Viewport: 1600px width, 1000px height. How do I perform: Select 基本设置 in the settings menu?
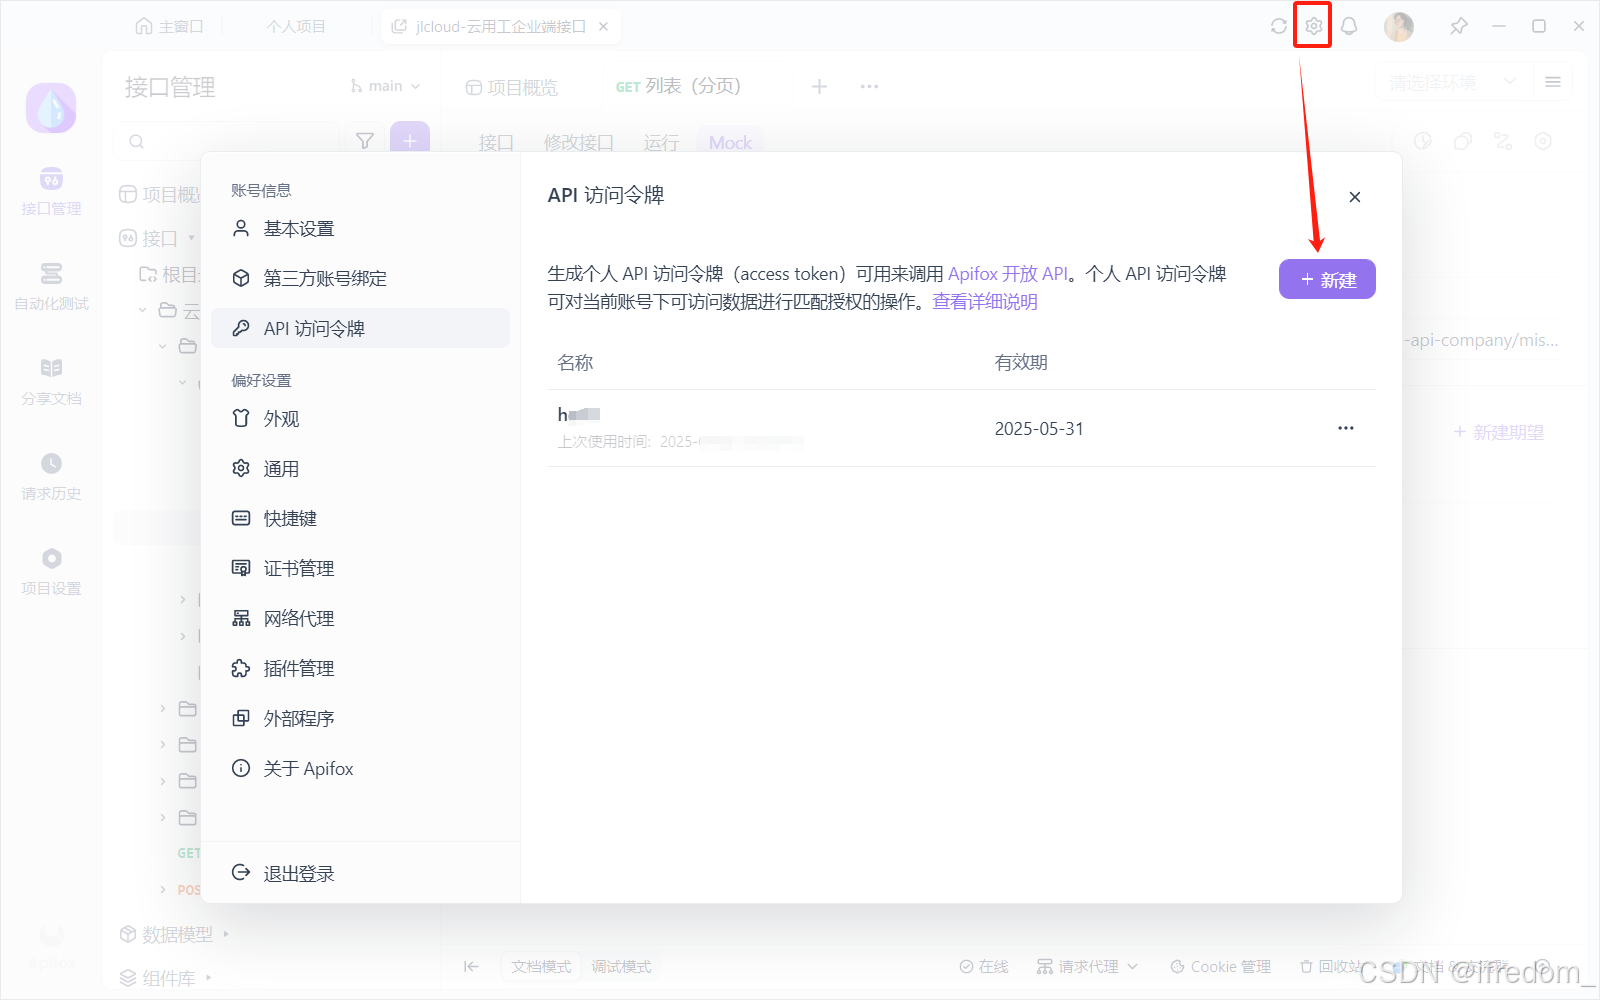click(298, 228)
